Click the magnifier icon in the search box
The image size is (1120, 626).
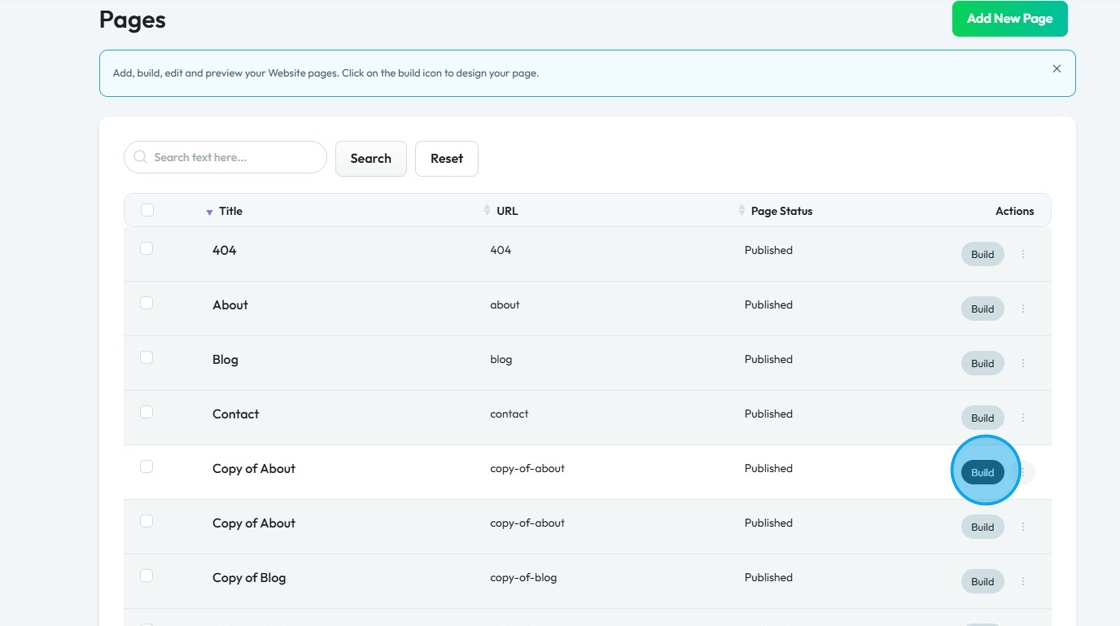click(140, 156)
